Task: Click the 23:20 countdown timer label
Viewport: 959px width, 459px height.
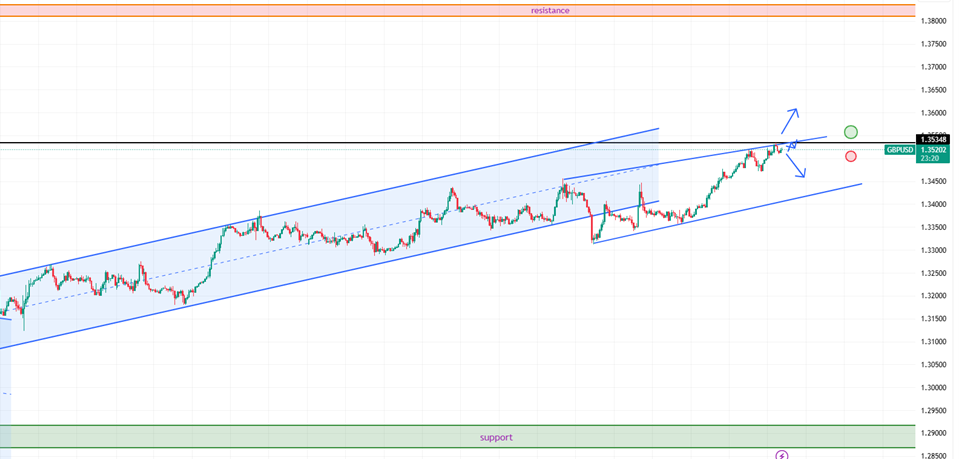Action: [x=929, y=158]
